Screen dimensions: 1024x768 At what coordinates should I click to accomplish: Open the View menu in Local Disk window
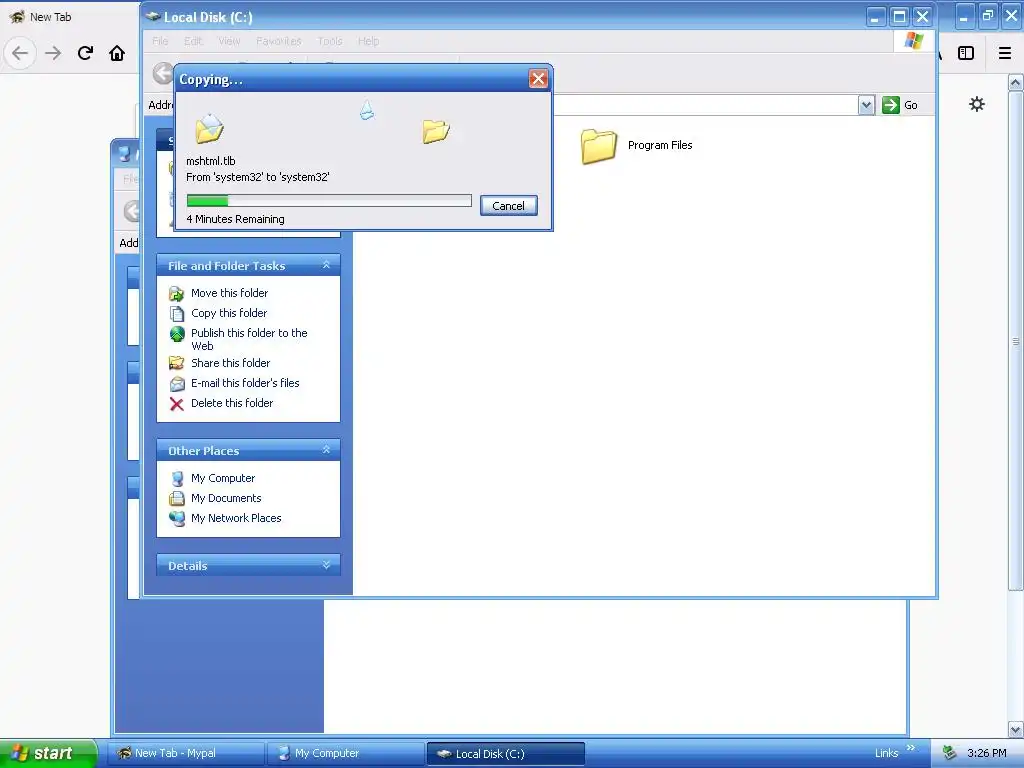(x=229, y=41)
